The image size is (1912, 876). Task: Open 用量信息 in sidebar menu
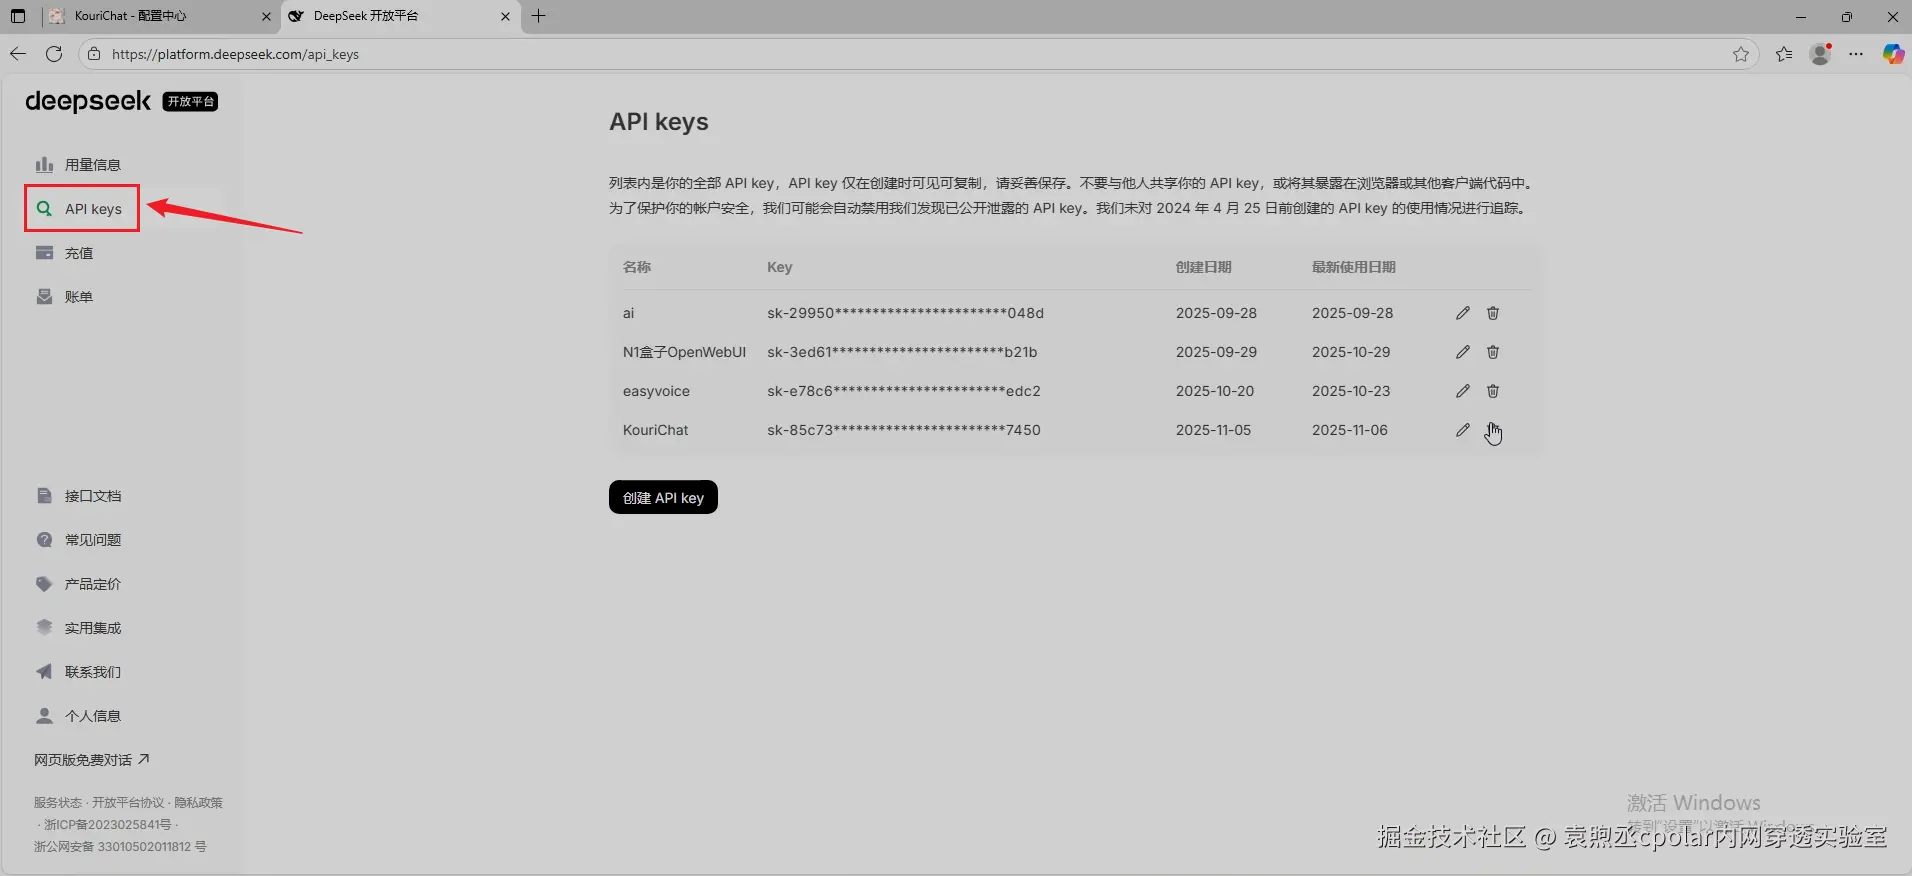pos(93,165)
